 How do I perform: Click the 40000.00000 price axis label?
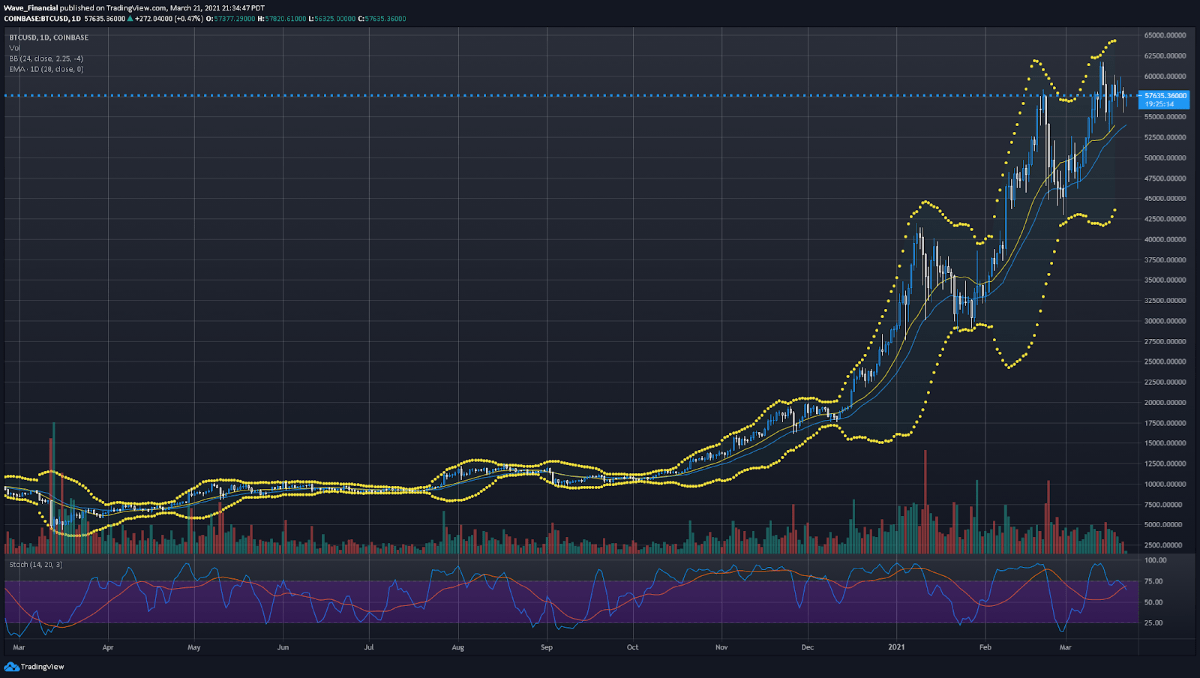click(x=1165, y=240)
